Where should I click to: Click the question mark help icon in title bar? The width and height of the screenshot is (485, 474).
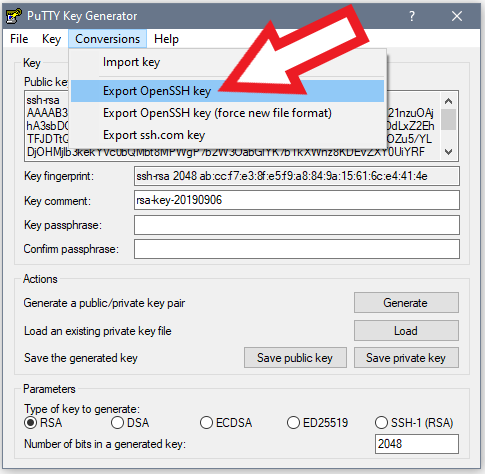(412, 16)
